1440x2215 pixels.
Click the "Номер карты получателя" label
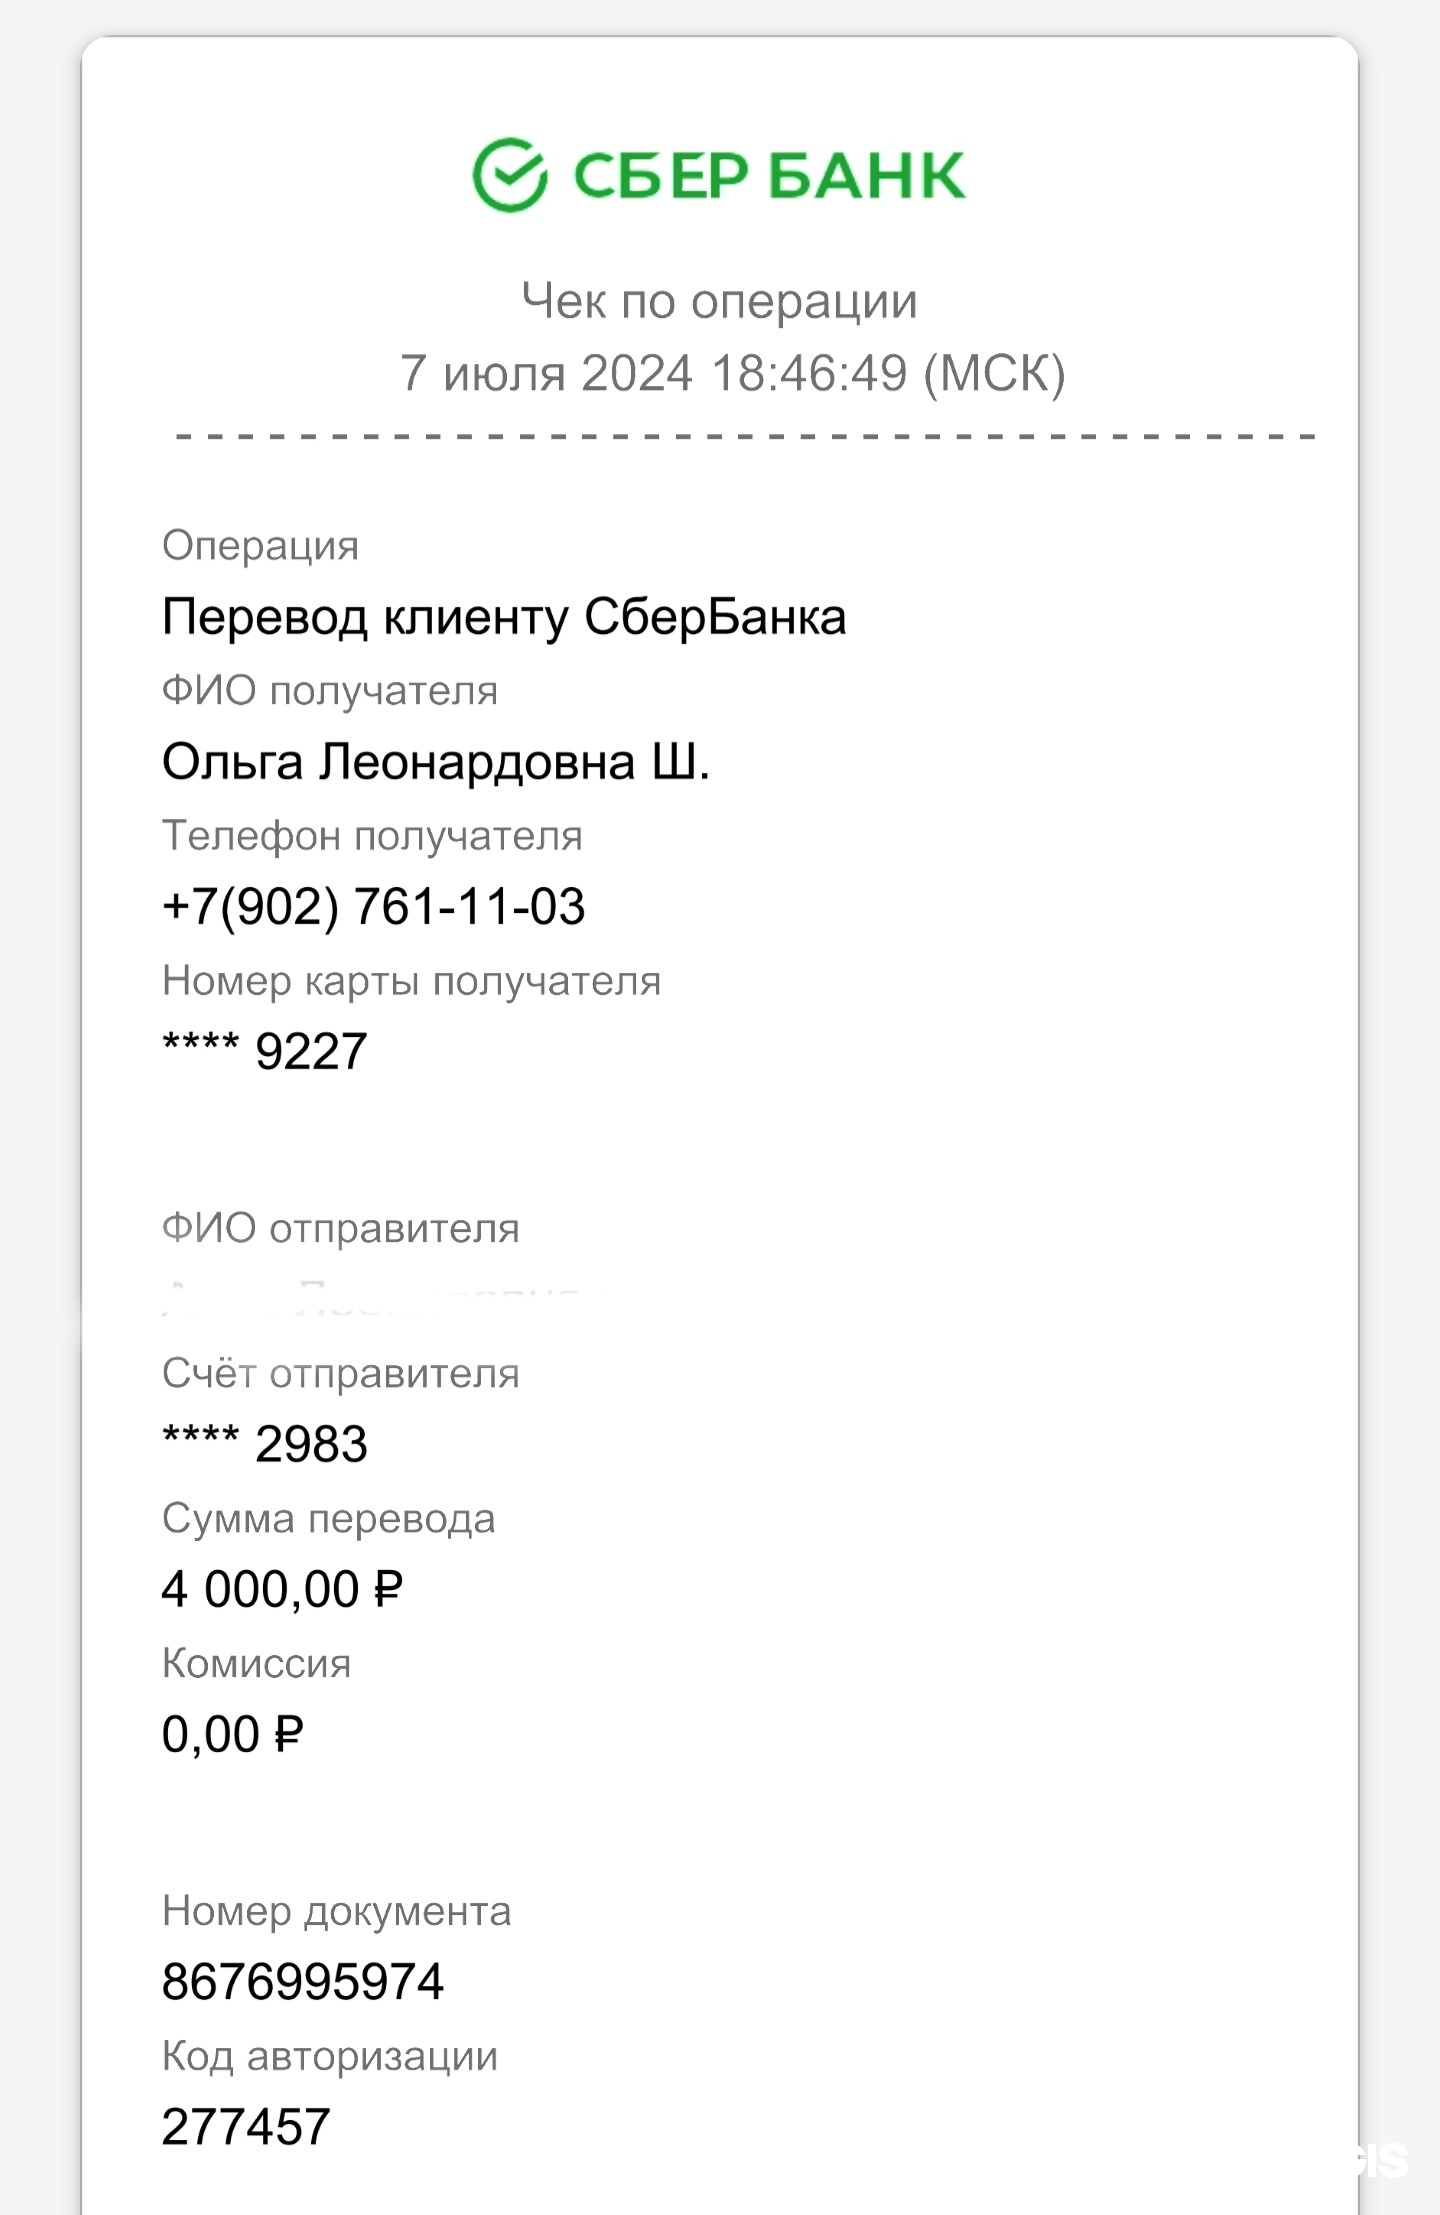click(x=411, y=981)
